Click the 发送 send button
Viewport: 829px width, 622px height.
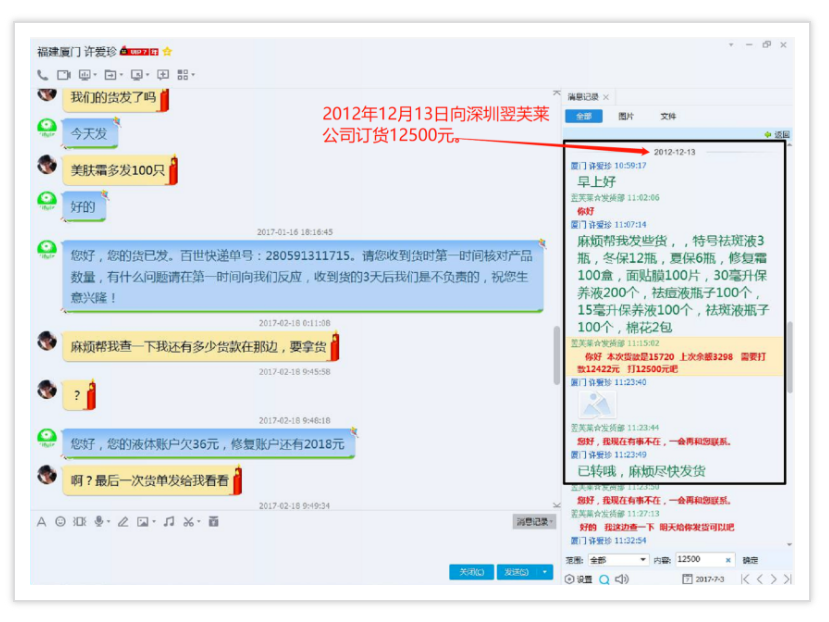pyautogui.click(x=515, y=571)
